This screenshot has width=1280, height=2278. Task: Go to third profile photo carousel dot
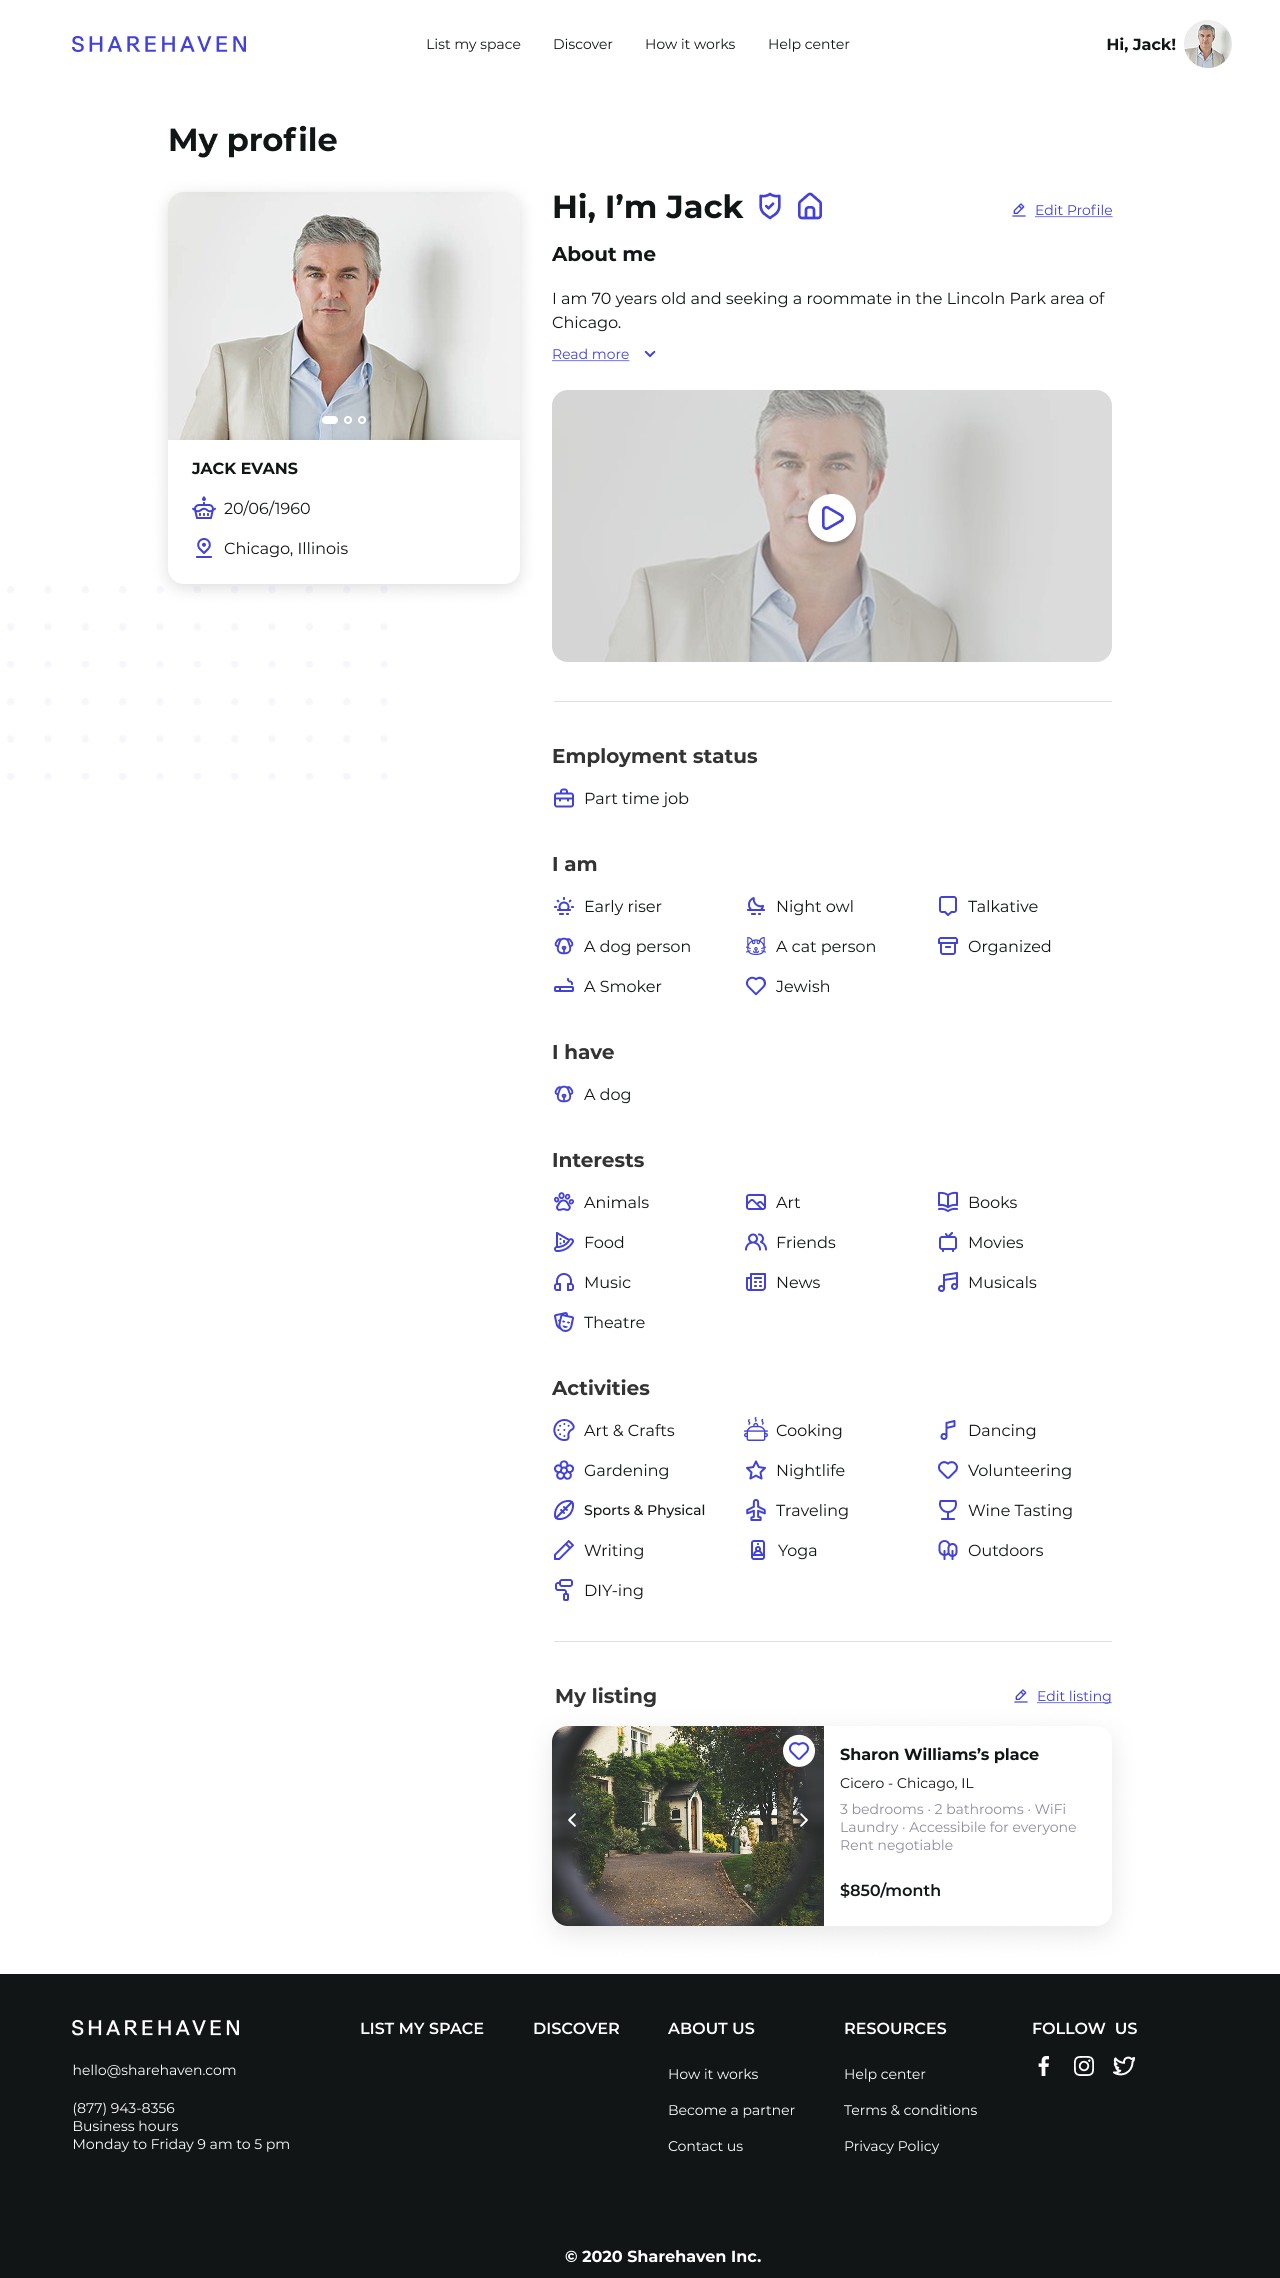(362, 420)
